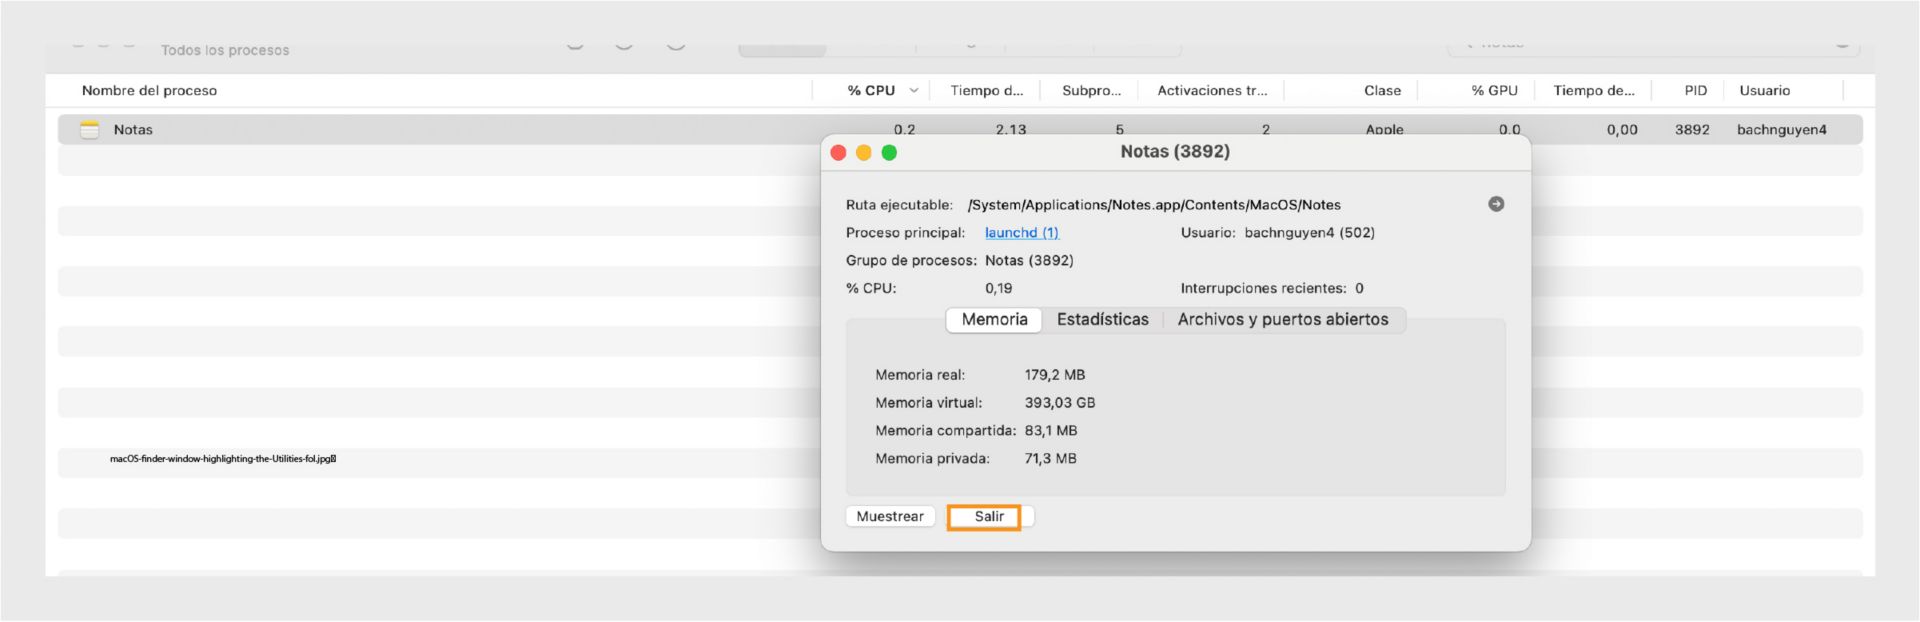Switch to the Estadísticas tab

pyautogui.click(x=1102, y=320)
